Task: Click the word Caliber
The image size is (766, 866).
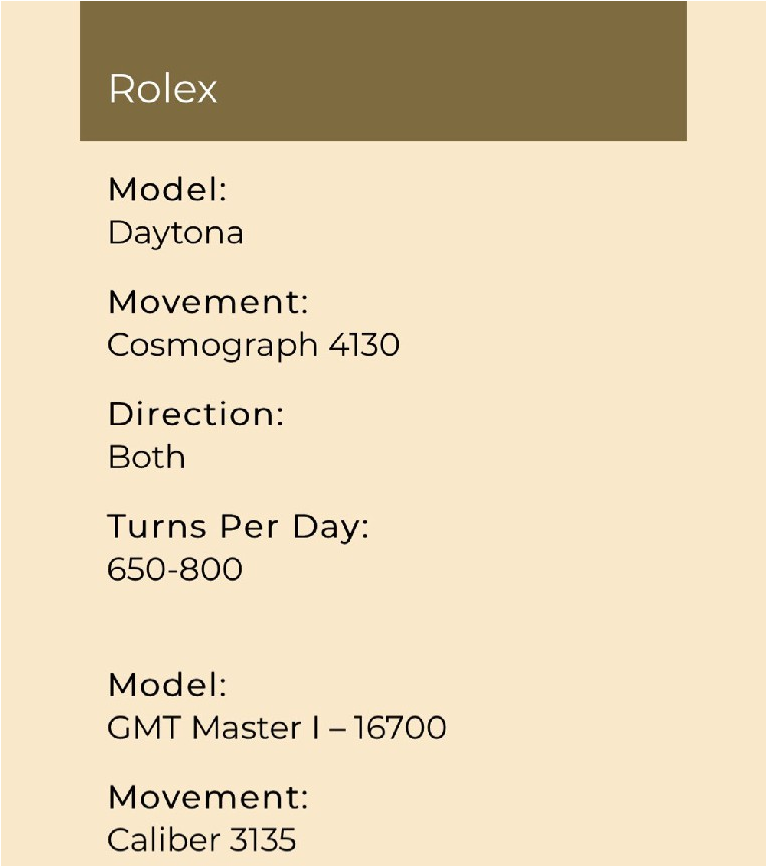Action: point(162,840)
